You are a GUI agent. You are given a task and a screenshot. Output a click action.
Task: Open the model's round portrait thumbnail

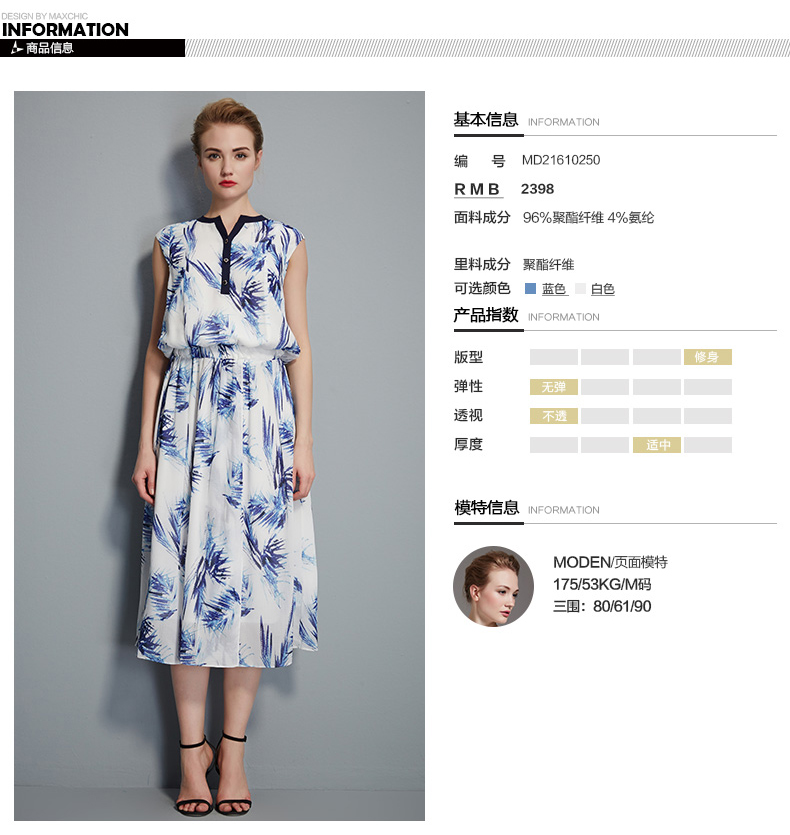[x=493, y=586]
